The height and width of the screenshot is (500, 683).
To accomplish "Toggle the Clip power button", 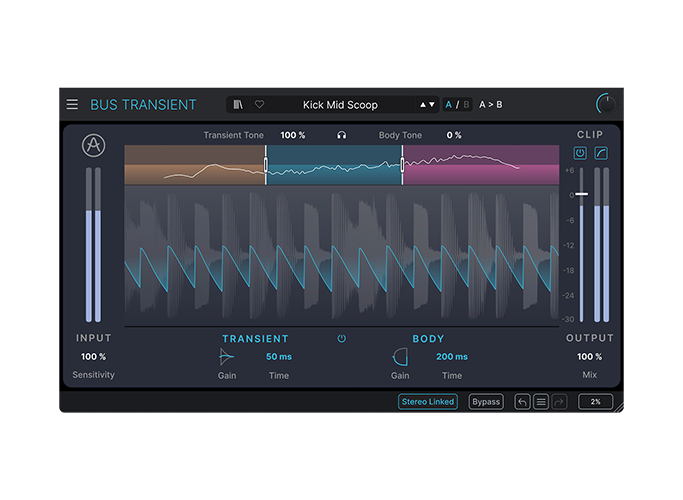I will click(x=580, y=153).
